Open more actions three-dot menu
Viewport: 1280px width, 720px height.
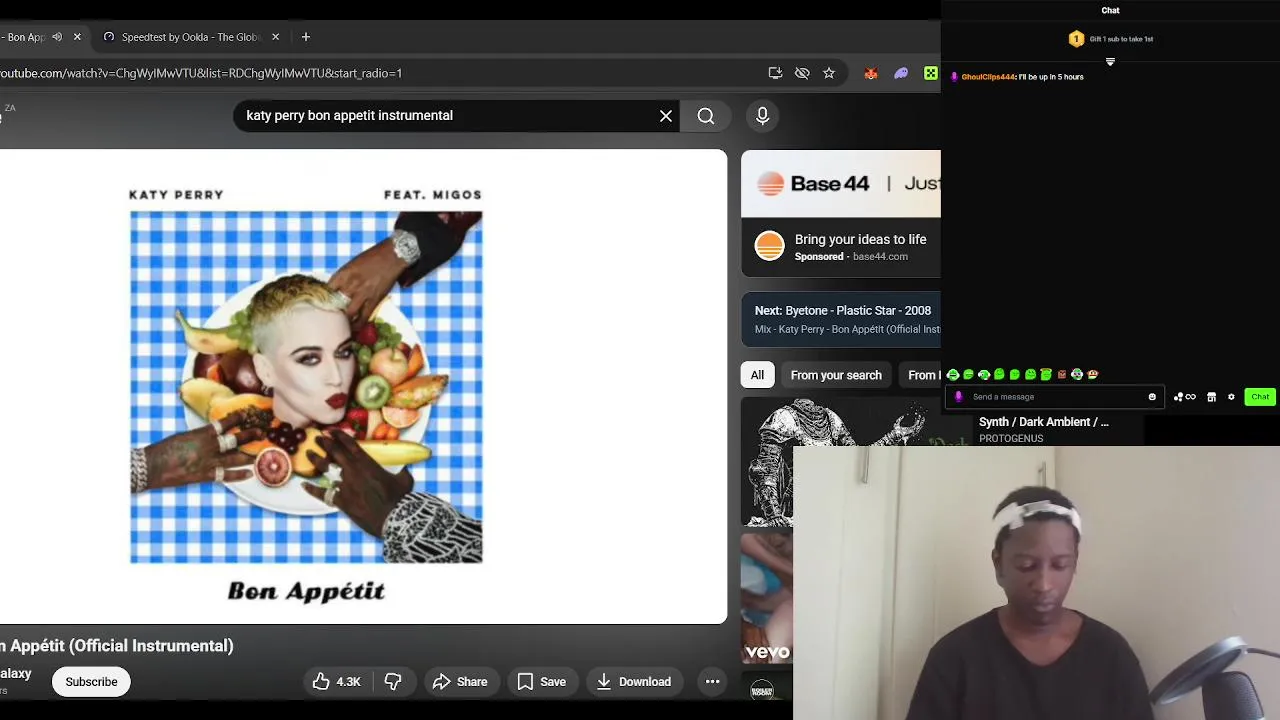pos(713,682)
